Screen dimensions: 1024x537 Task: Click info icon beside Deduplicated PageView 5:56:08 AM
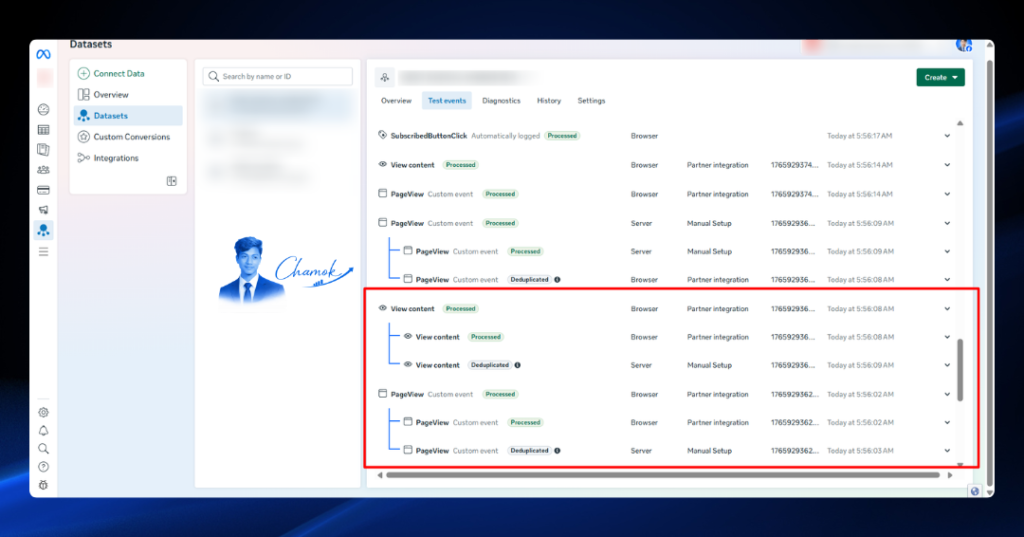(x=557, y=280)
